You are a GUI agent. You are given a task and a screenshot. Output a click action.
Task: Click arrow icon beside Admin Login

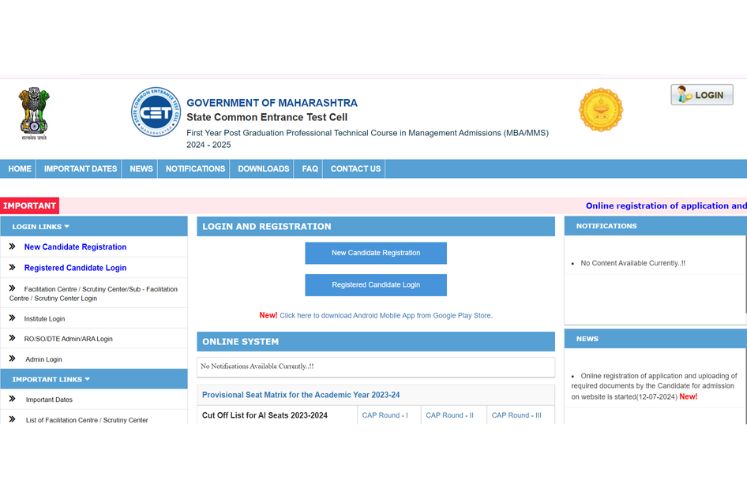coord(12,359)
